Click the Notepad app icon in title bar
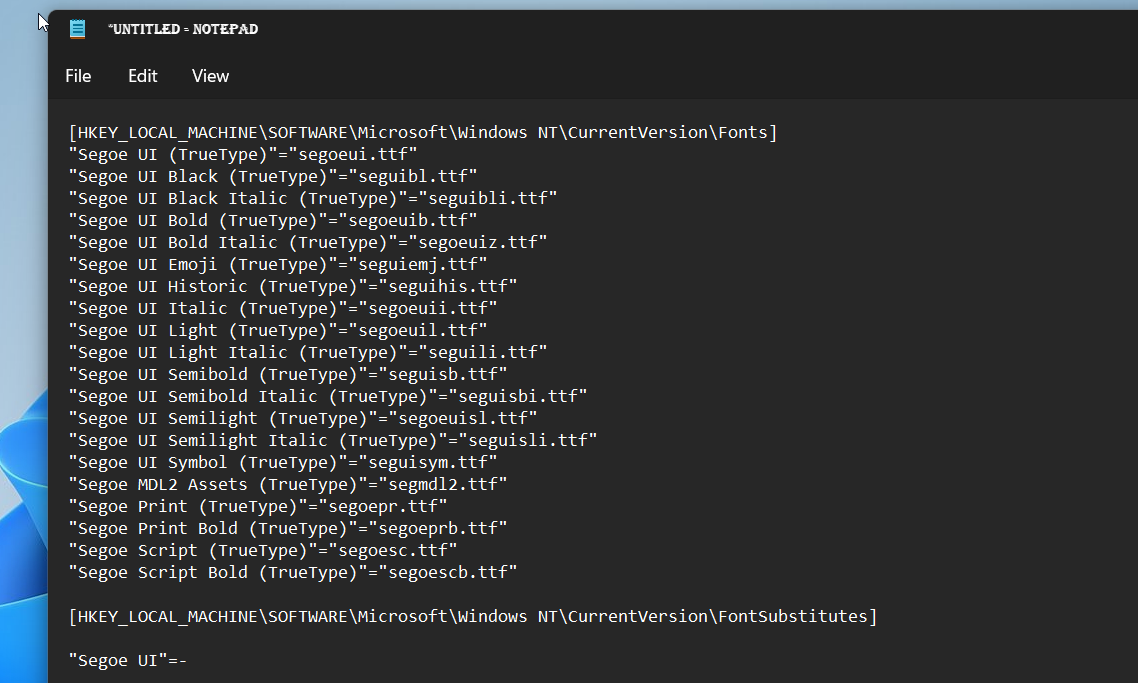The height and width of the screenshot is (683, 1138). (77, 29)
